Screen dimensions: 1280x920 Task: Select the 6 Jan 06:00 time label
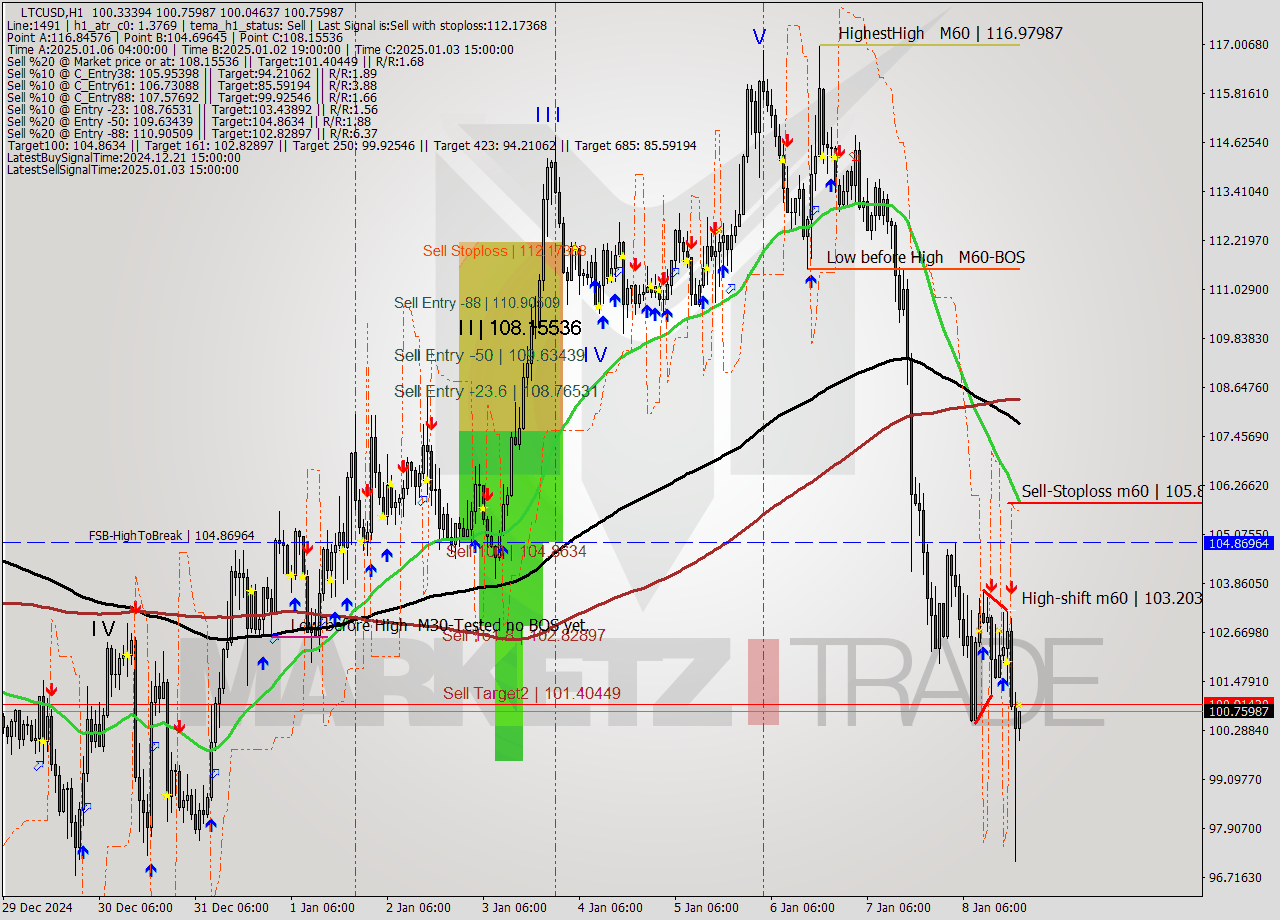click(802, 908)
